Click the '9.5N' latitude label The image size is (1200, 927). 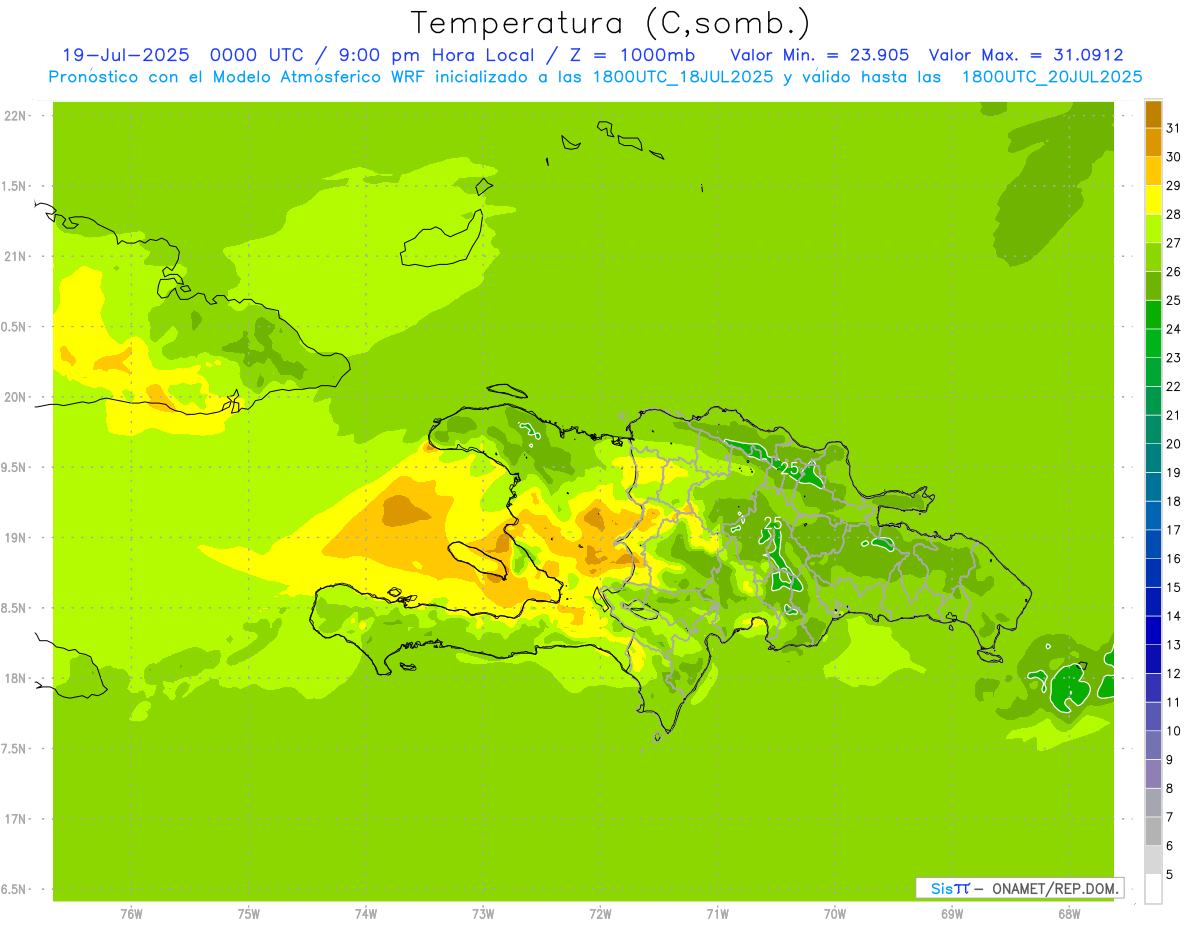14,468
